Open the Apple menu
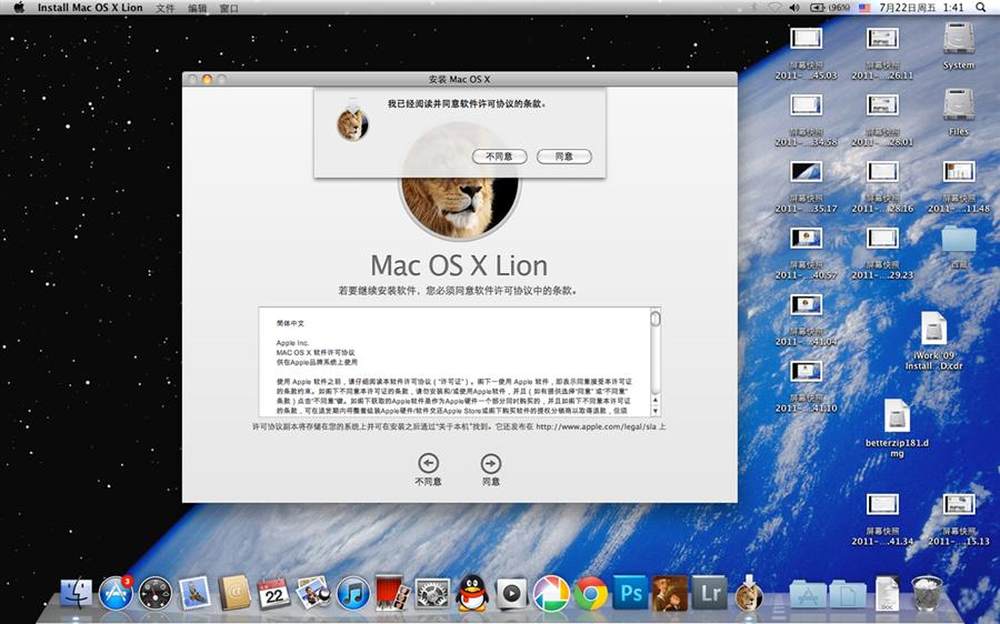The image size is (1000, 624). click(x=18, y=8)
